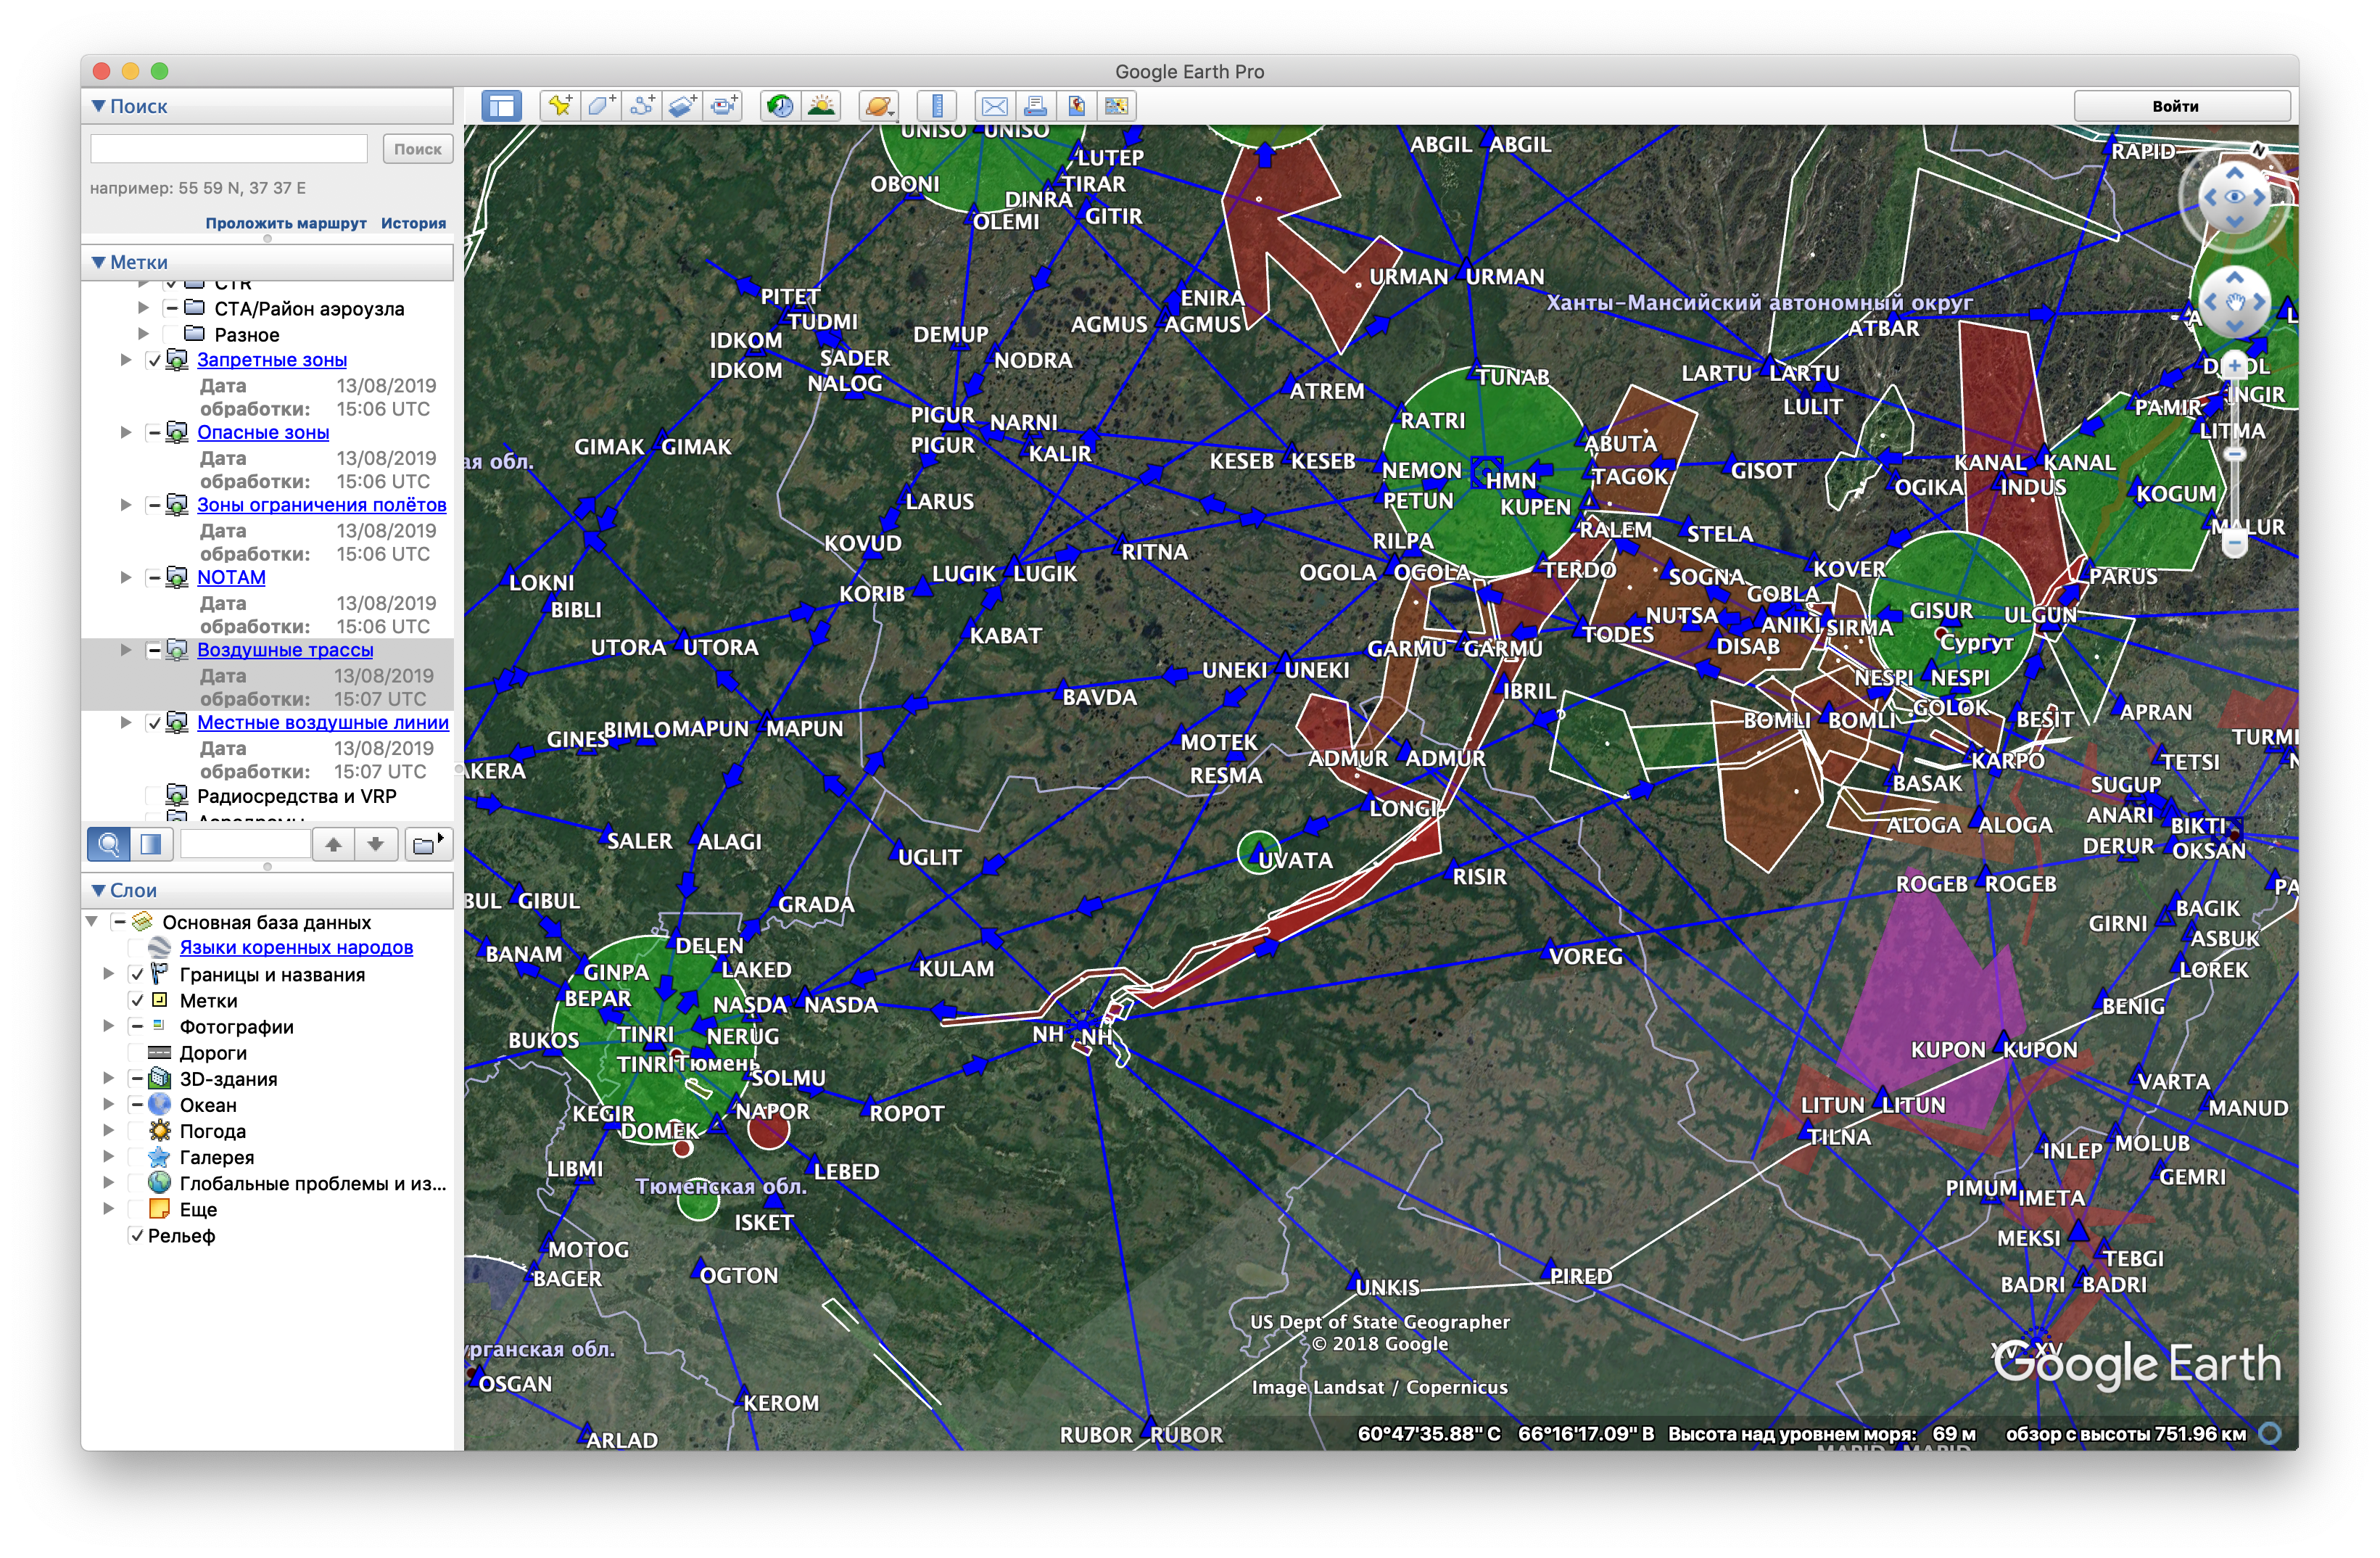Enable the Дороги layer checkbox
Screen dimensions: 2380x1558
137,1052
